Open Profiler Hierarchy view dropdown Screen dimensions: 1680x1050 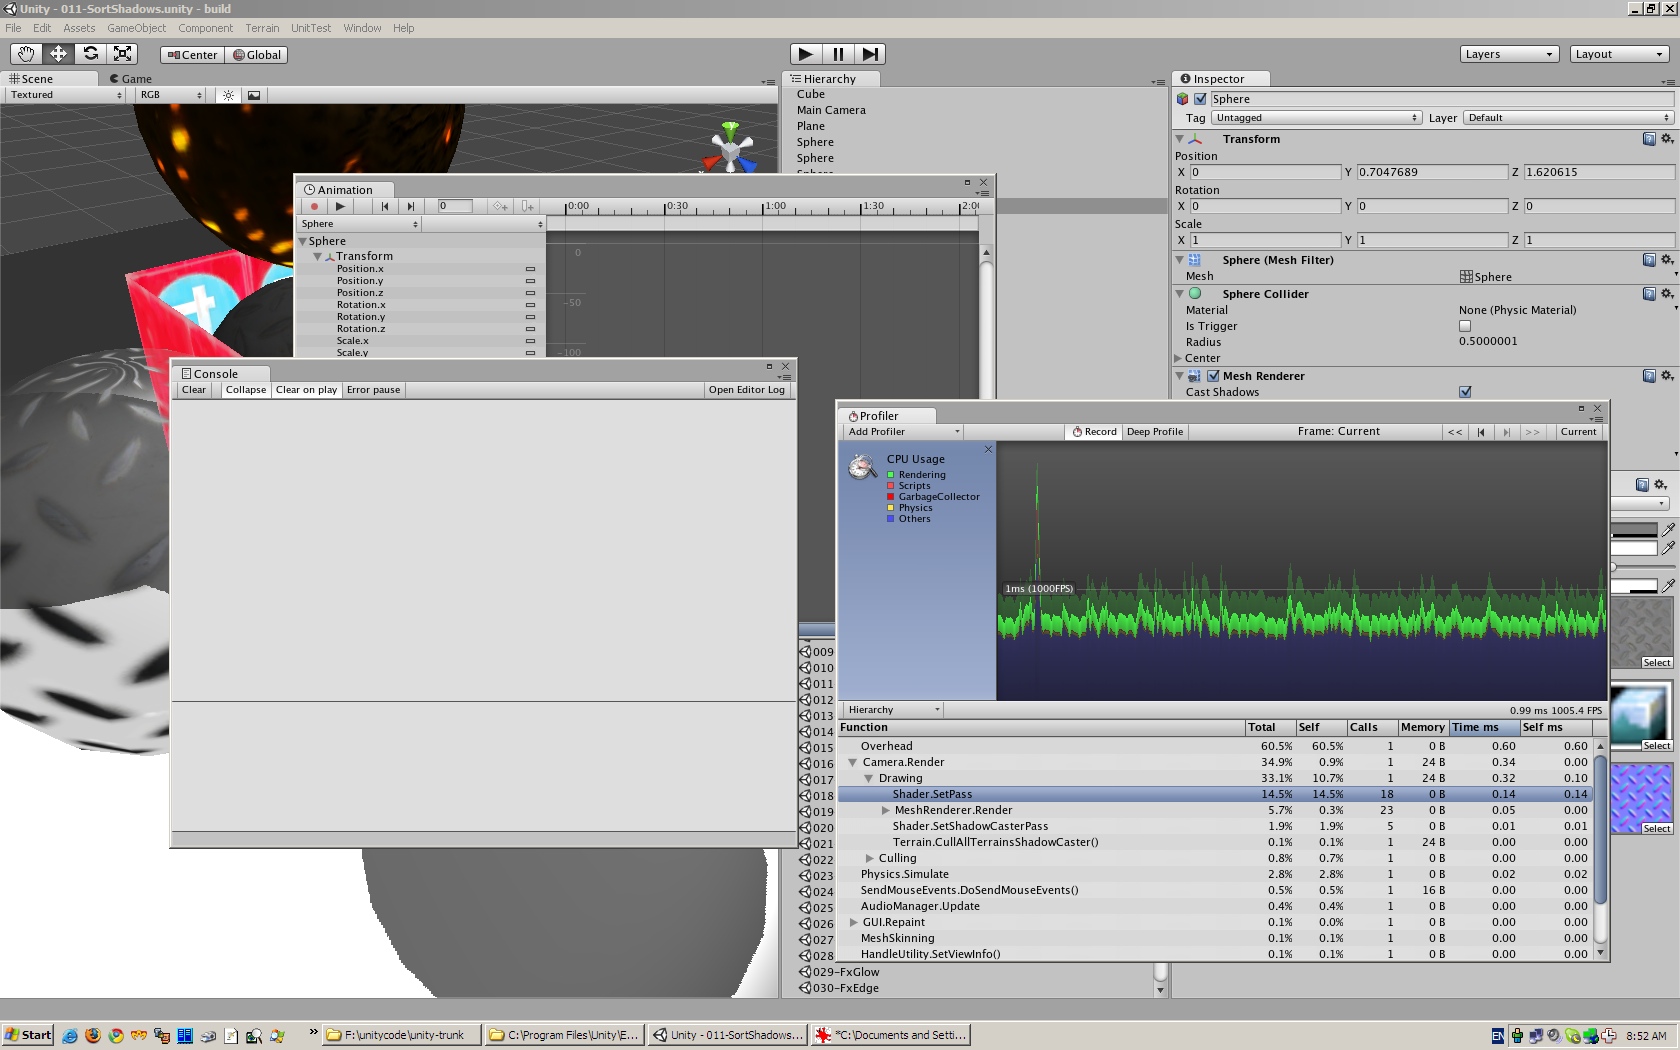coord(894,710)
